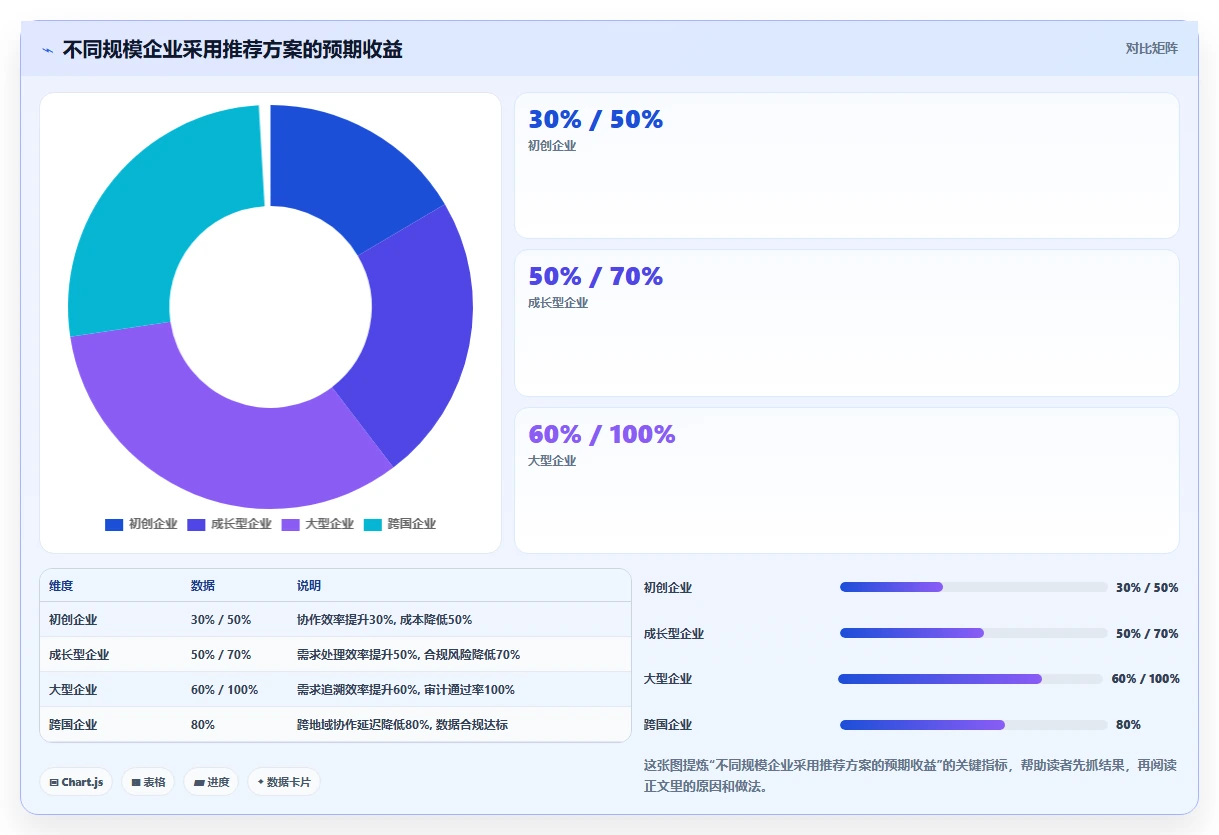Screen dimensions: 1219x835
Task: Select the 60% / 100% data card
Action: click(847, 480)
